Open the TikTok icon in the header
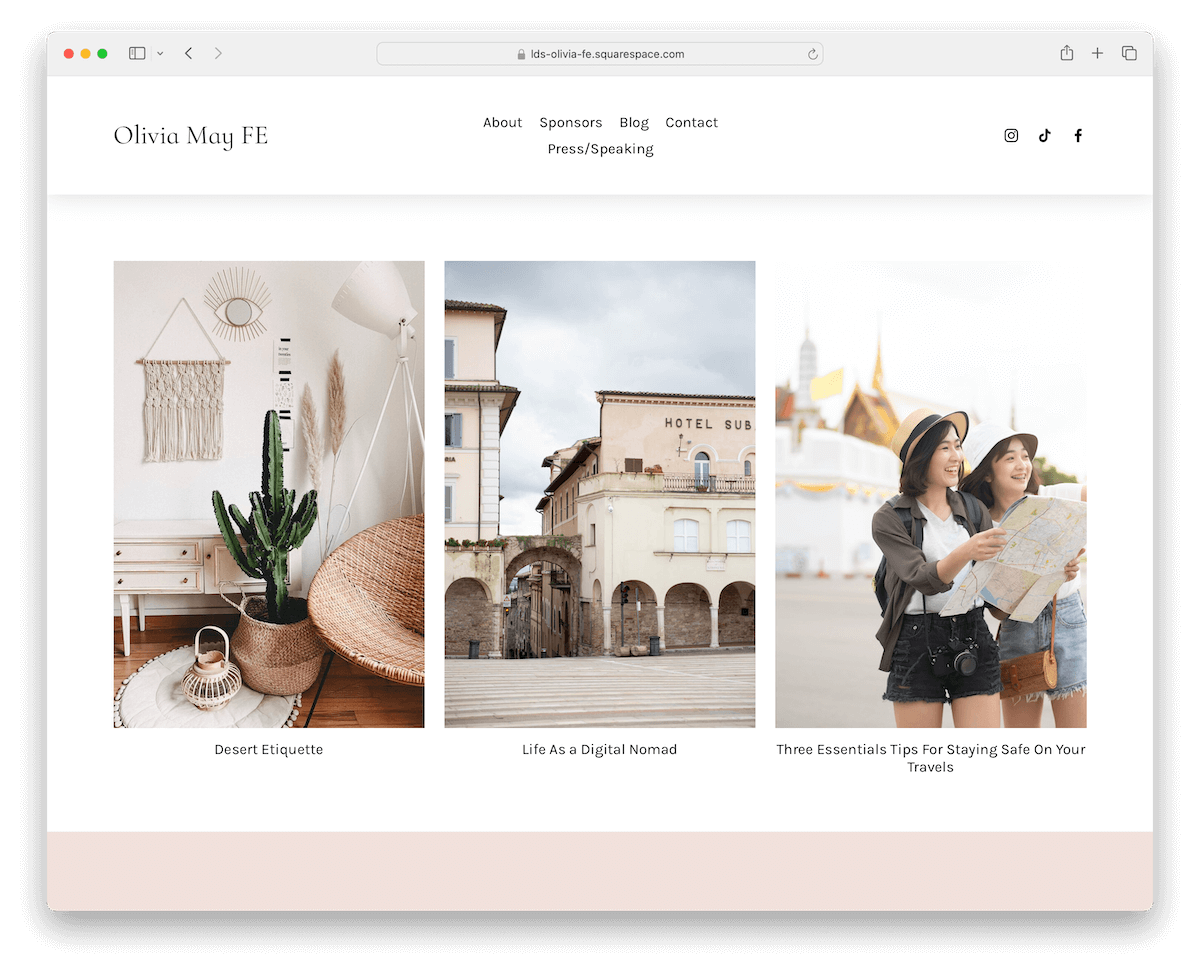The width and height of the screenshot is (1200, 973). click(x=1045, y=135)
